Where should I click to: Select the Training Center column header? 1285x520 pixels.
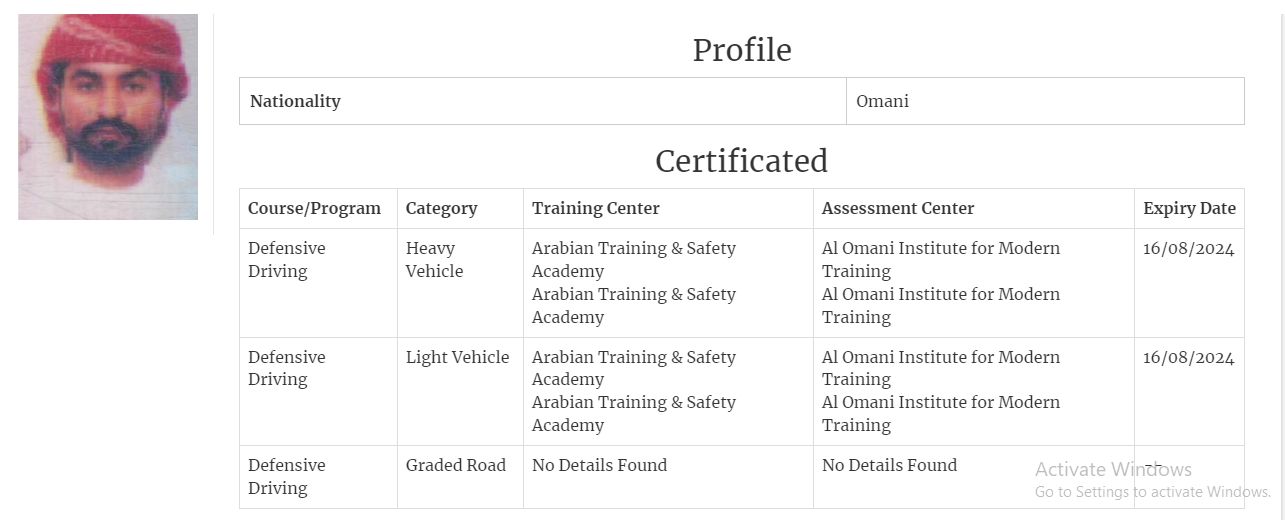(596, 208)
